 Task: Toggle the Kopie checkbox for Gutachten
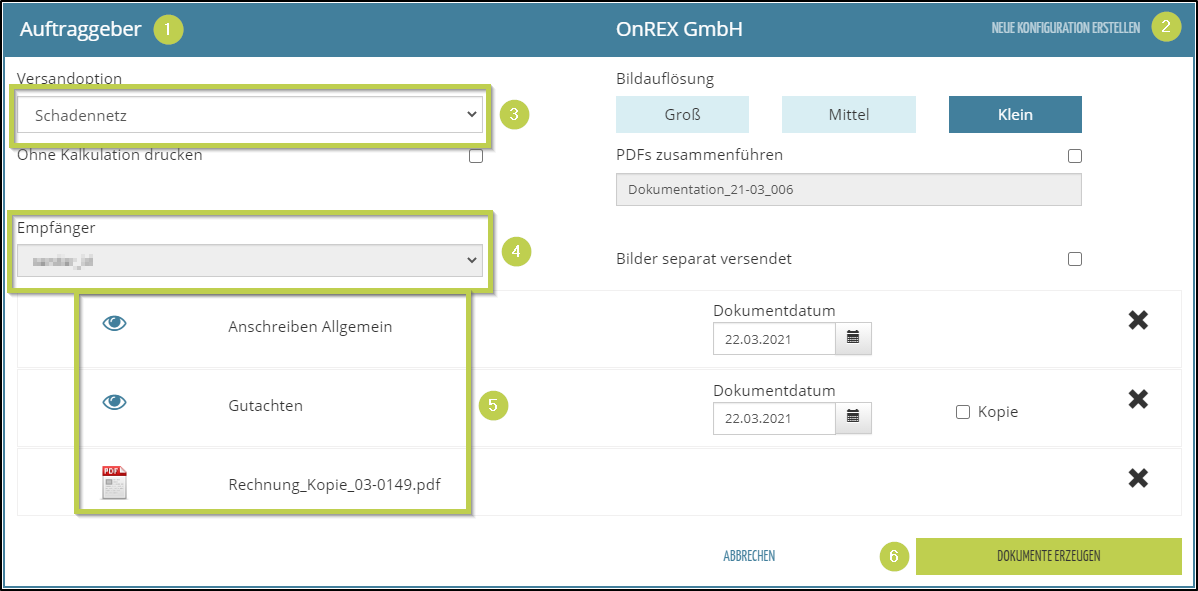963,412
